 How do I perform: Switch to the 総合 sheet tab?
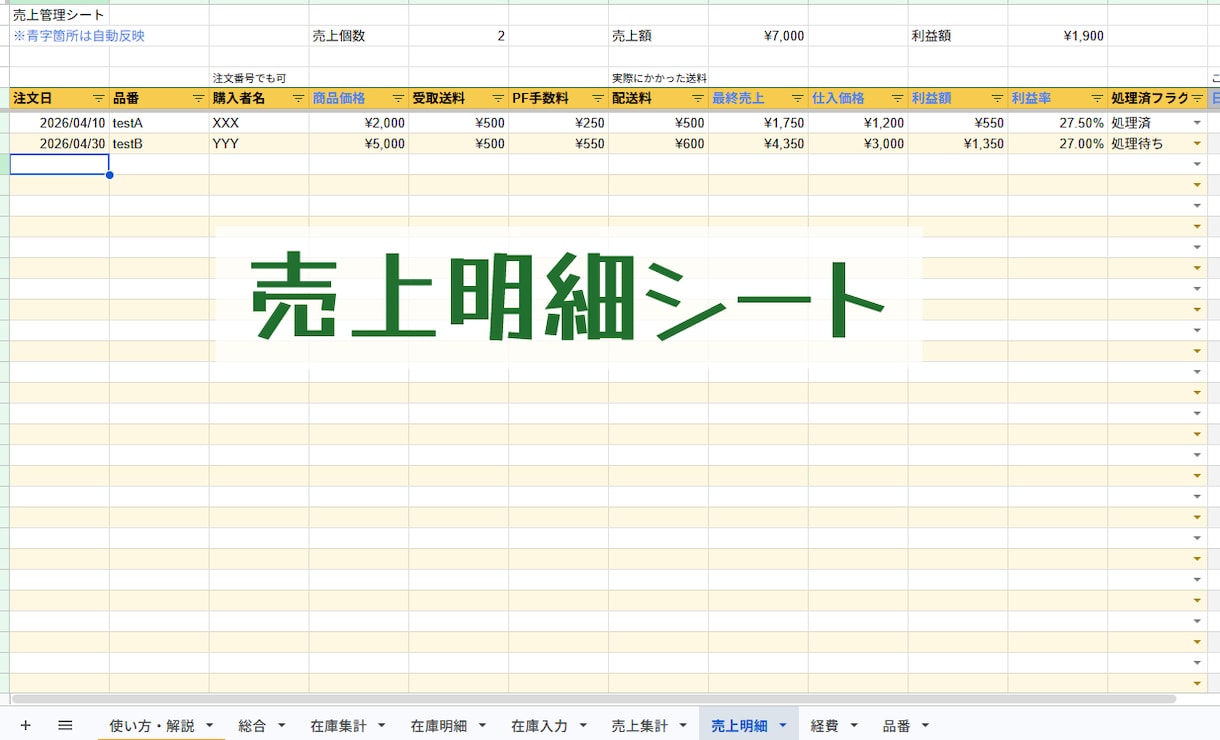pos(252,726)
